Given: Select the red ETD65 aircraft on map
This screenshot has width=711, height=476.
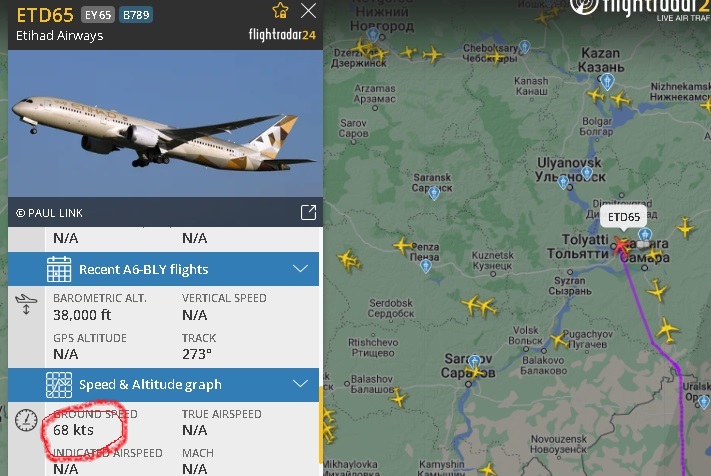Looking at the screenshot, I should 620,245.
